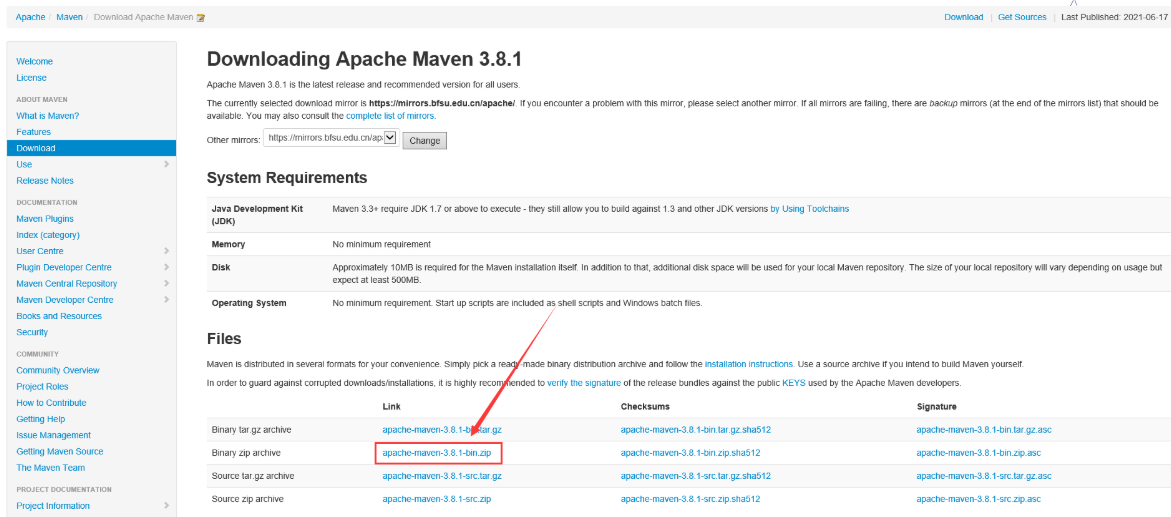This screenshot has height=517, width=1171.
Task: Open apache-maven-3.8.1-bin.tar.gz.asc signature
Action: point(984,430)
